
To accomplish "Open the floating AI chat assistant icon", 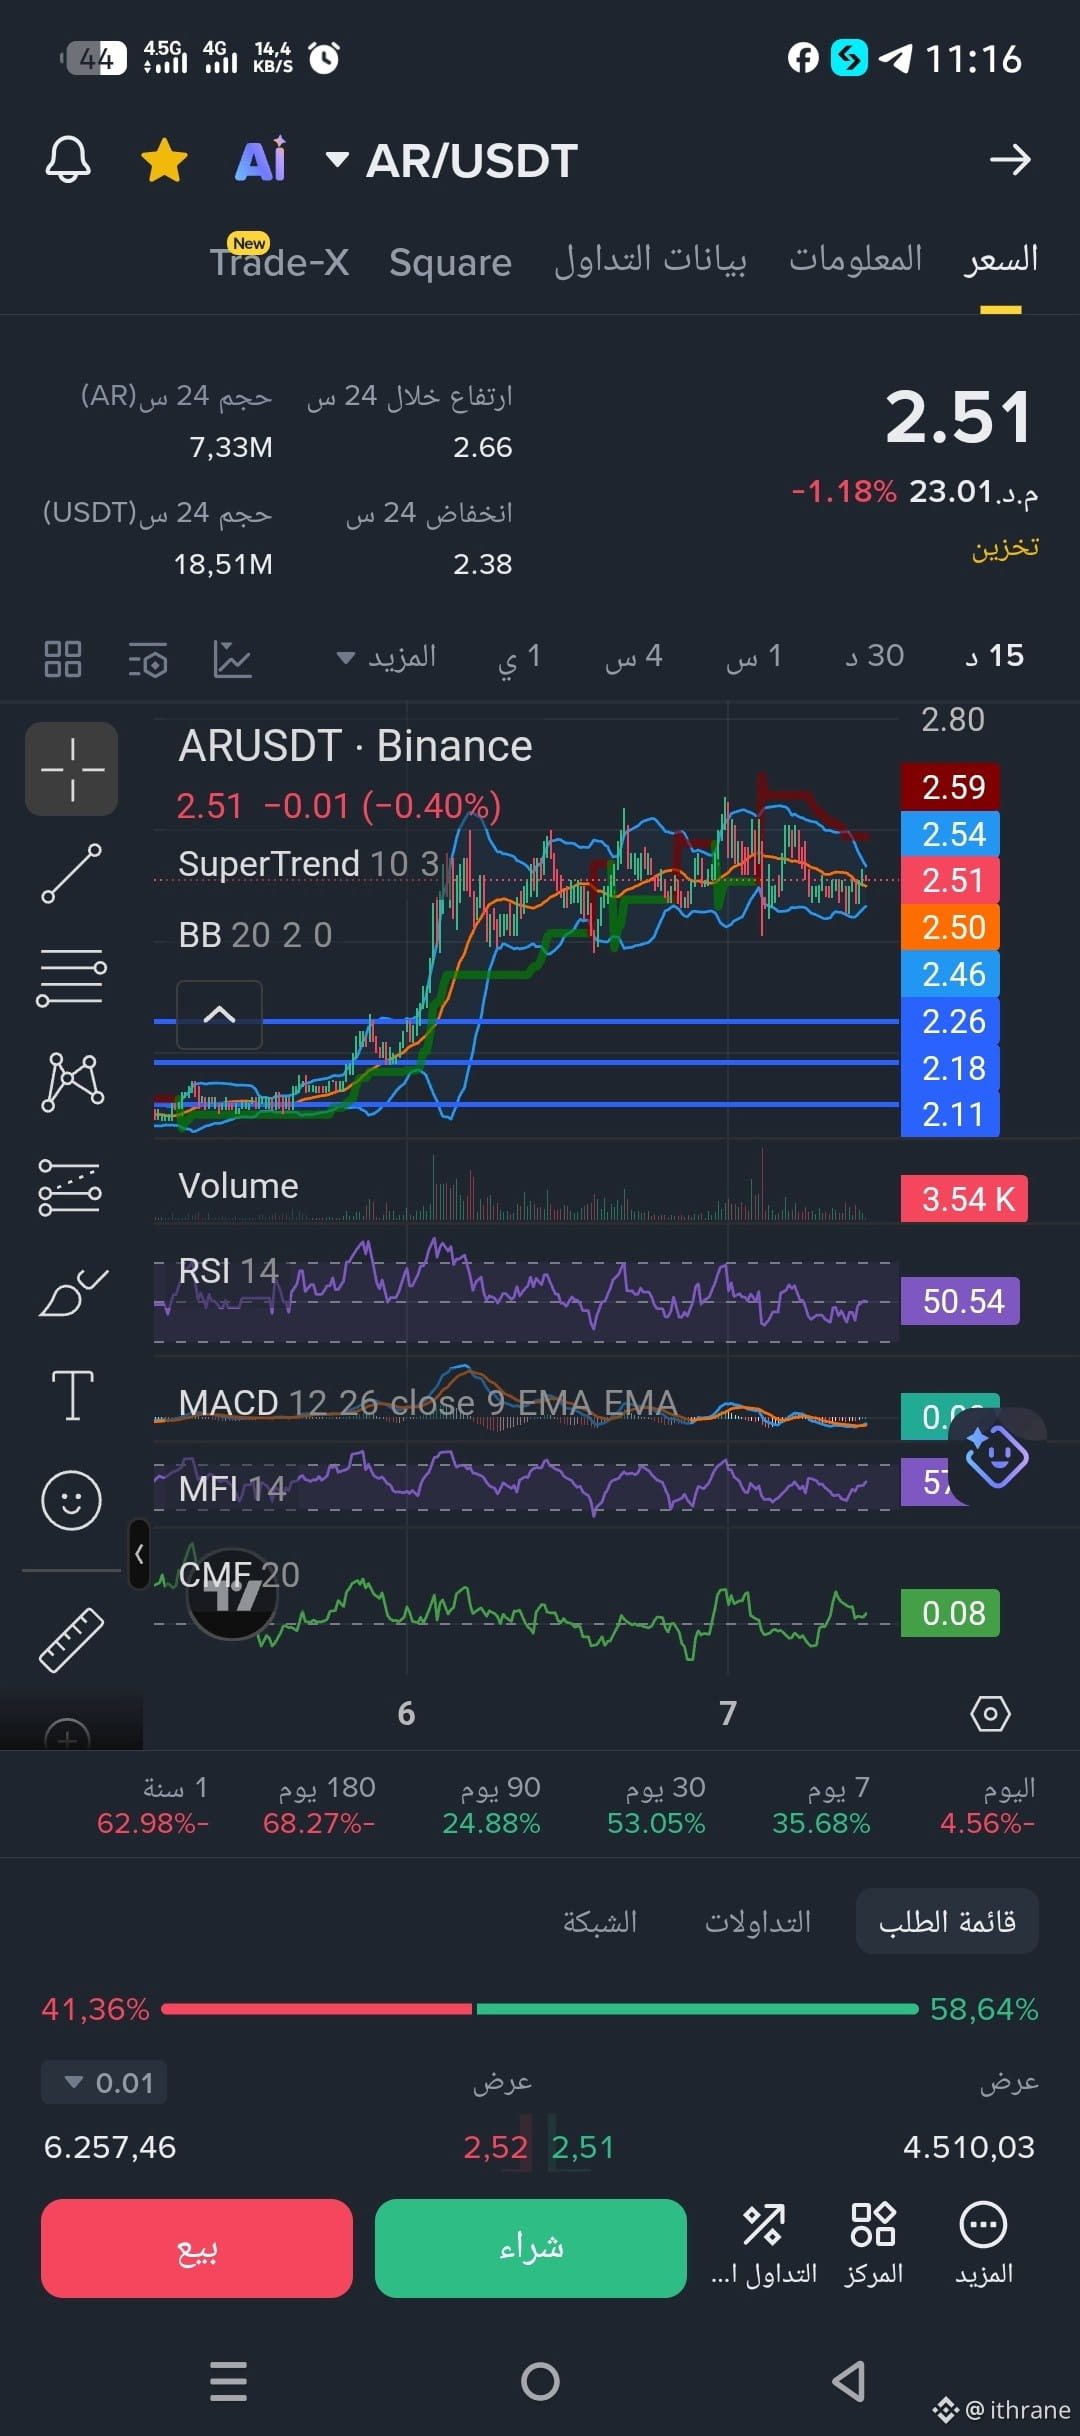I will (x=996, y=1456).
